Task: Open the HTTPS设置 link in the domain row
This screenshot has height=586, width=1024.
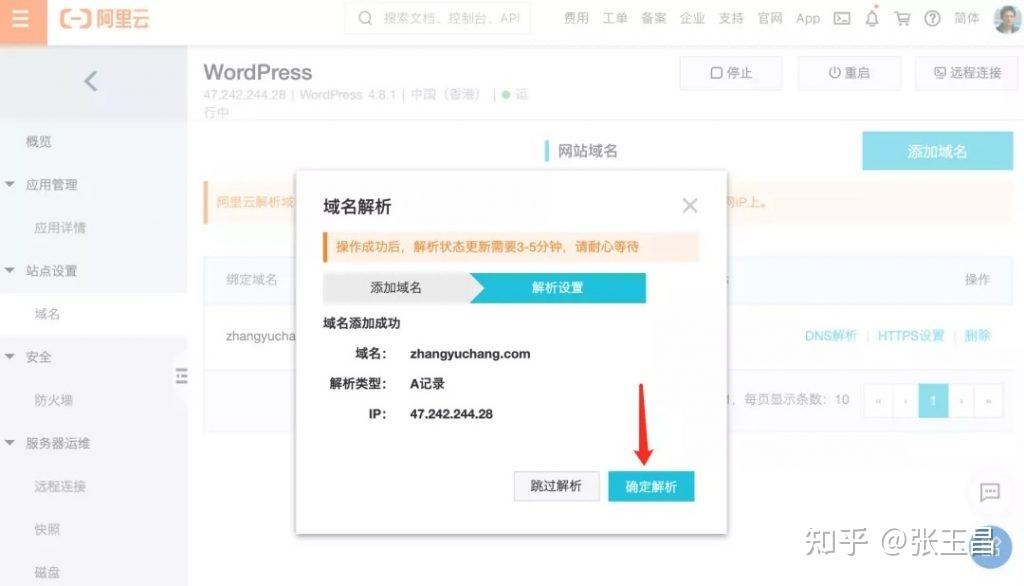Action: pos(910,336)
